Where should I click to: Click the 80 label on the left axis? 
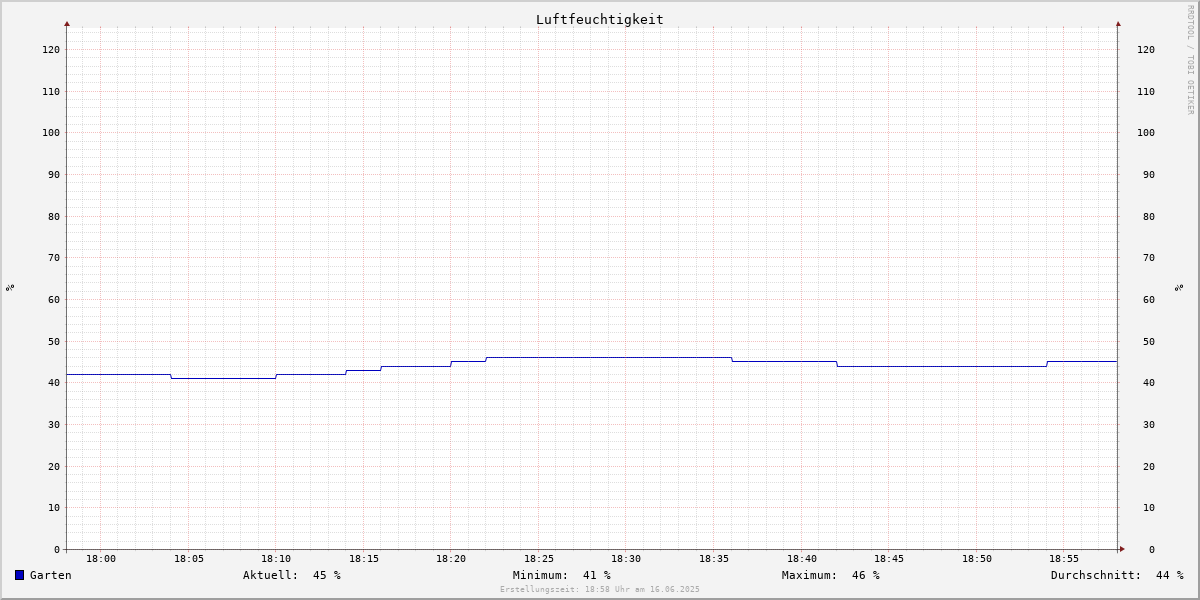pyautogui.click(x=54, y=216)
